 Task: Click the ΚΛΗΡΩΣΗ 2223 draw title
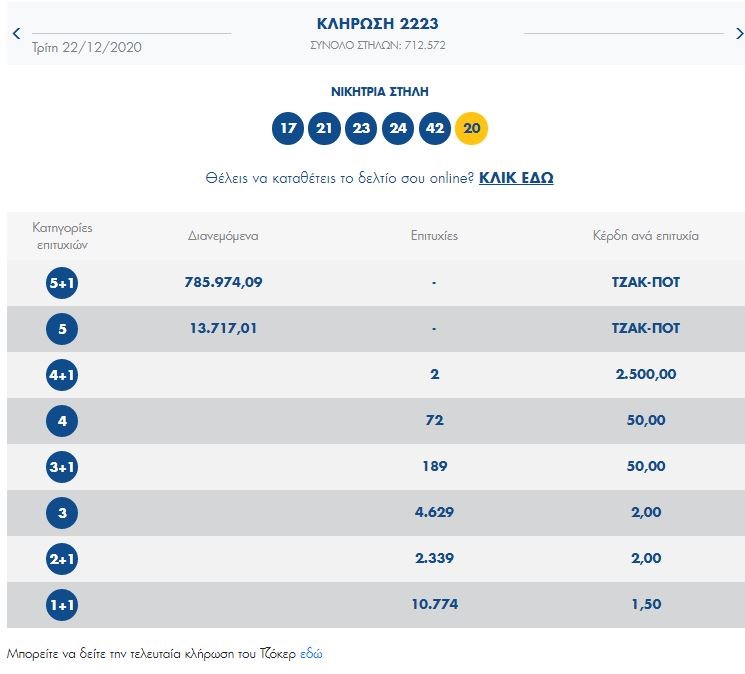(x=377, y=24)
